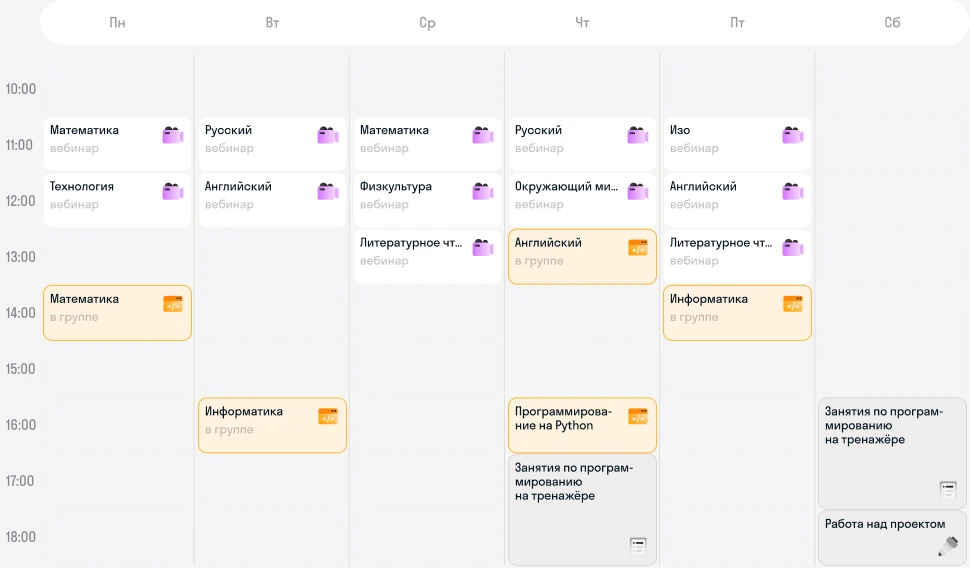Viewport: 970px width, 568px height.
Task: Click code icon on Программирование на Python card
Action: (x=638, y=416)
